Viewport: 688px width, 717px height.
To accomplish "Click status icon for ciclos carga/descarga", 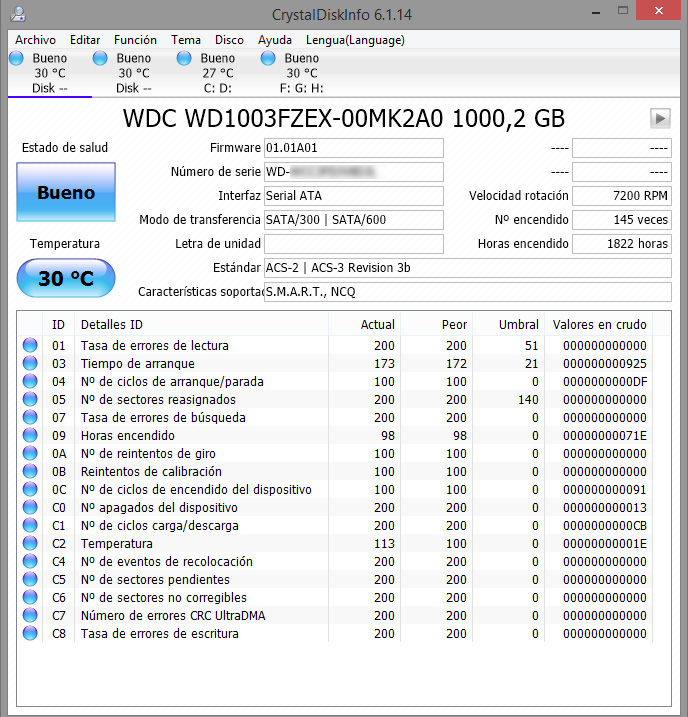I will coord(30,525).
